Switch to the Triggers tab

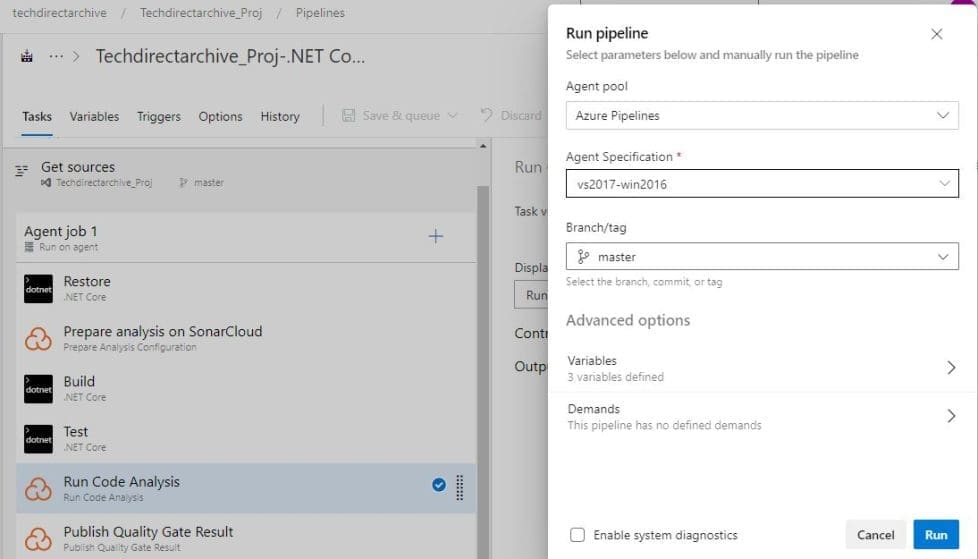point(158,116)
